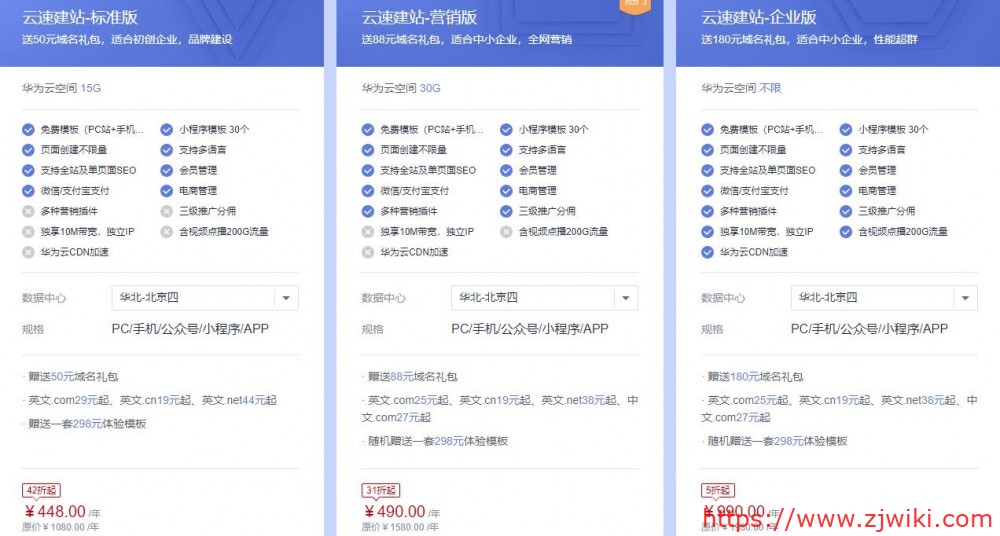Click 免费模板 check icon in 企业版 card

coord(707,130)
